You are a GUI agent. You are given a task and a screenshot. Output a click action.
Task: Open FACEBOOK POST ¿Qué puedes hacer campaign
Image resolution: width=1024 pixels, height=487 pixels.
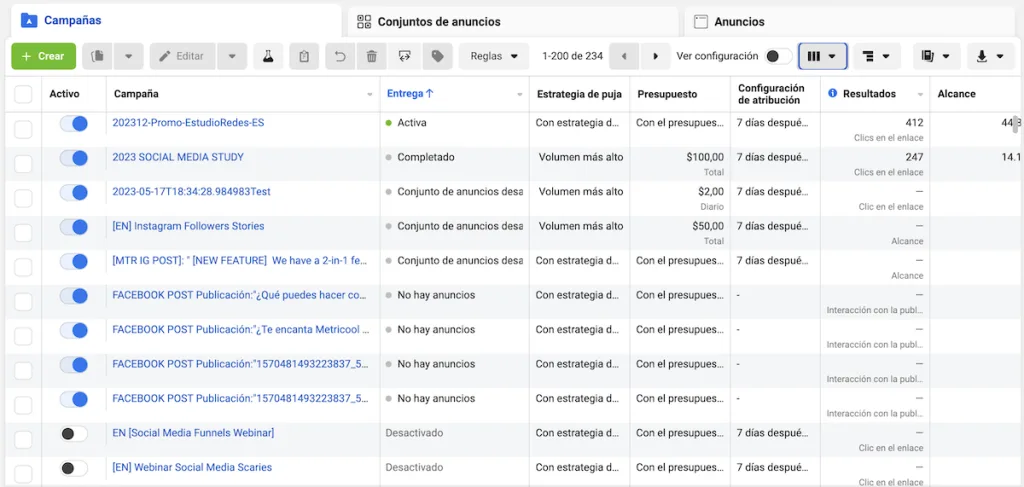tap(239, 295)
